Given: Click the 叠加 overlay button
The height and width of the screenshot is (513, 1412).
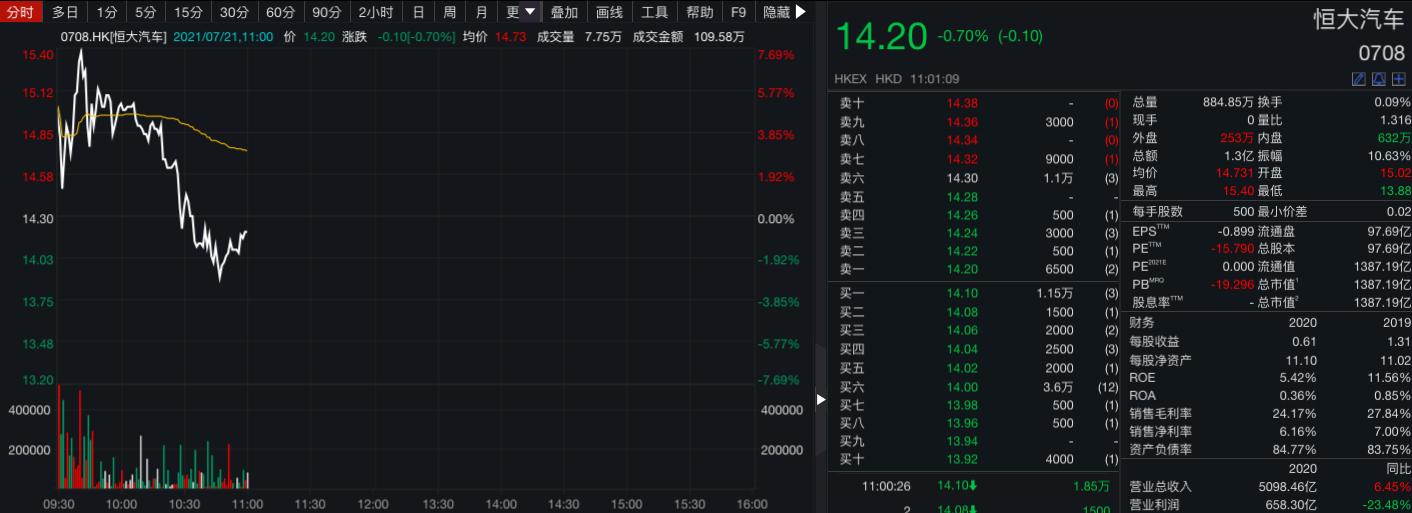Looking at the screenshot, I should [564, 12].
